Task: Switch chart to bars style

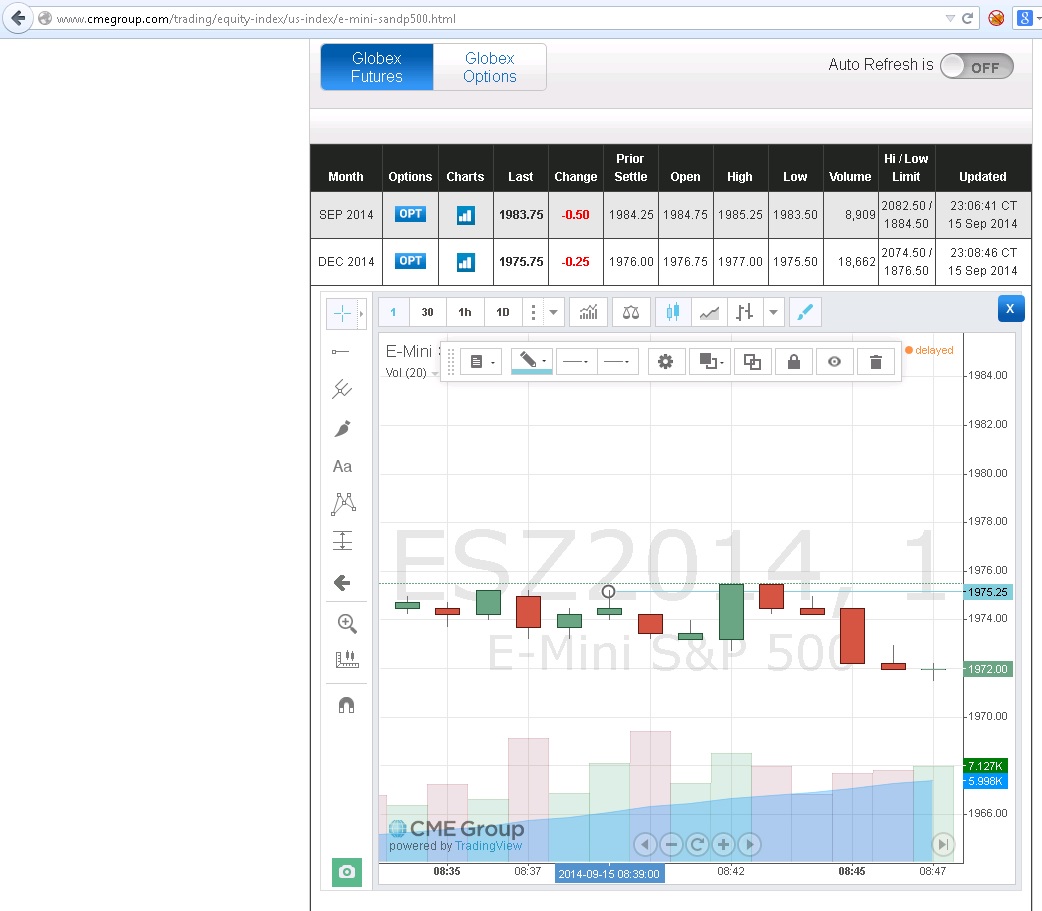Action: [744, 312]
